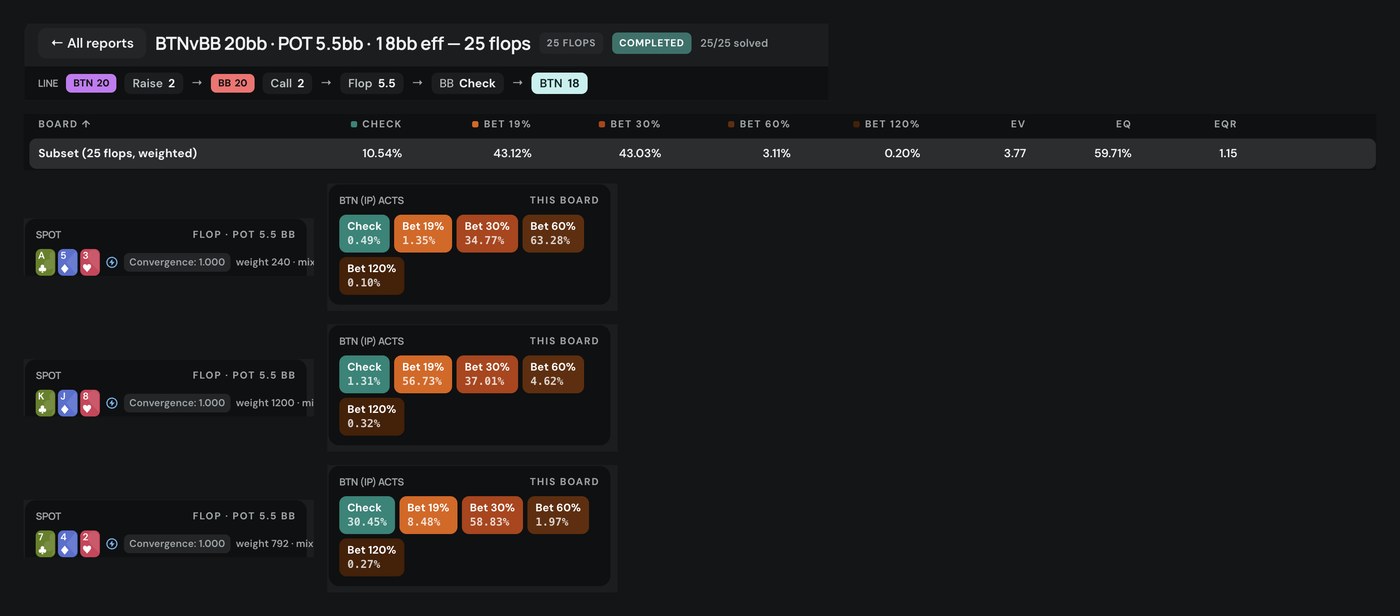Click the Flop 5.5 step in the line
The image size is (1400, 616).
[x=372, y=83]
